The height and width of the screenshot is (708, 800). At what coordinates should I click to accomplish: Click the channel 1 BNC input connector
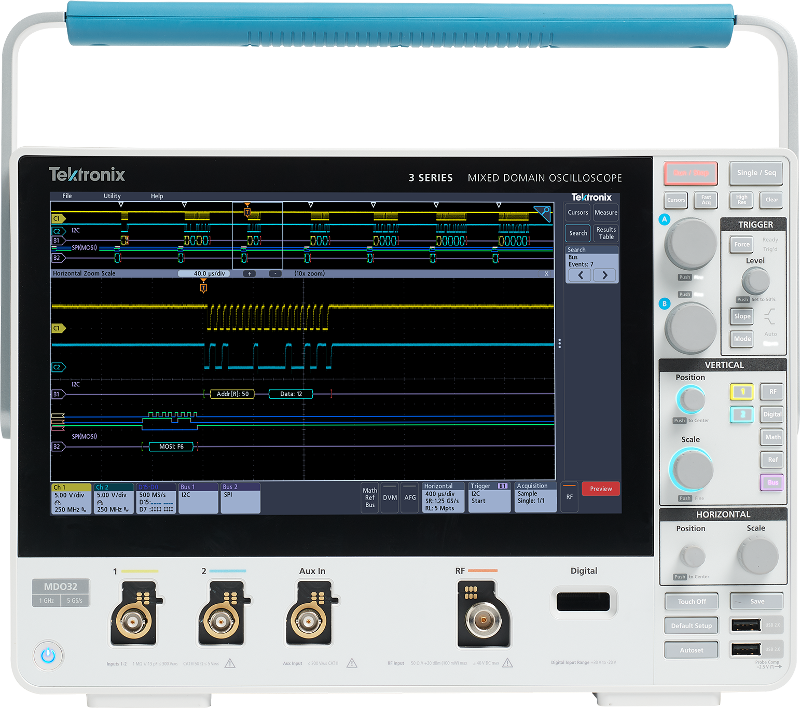pyautogui.click(x=133, y=621)
